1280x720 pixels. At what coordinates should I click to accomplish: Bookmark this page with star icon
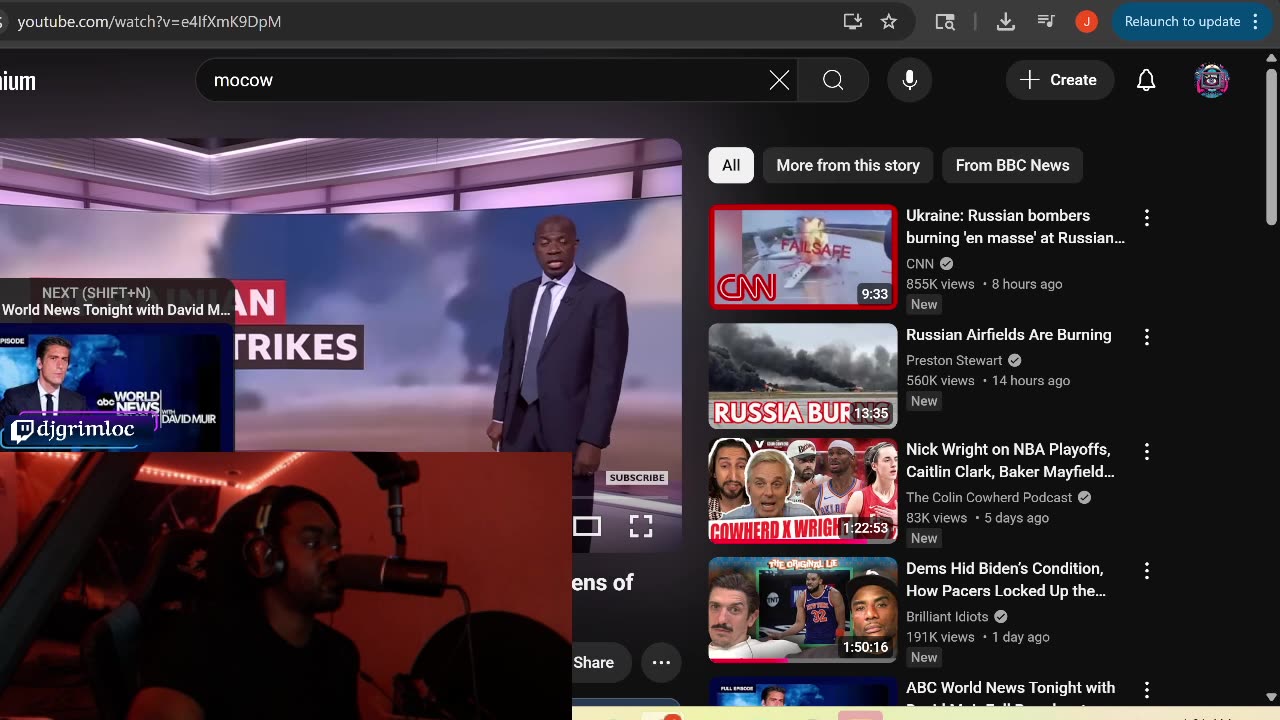point(889,21)
